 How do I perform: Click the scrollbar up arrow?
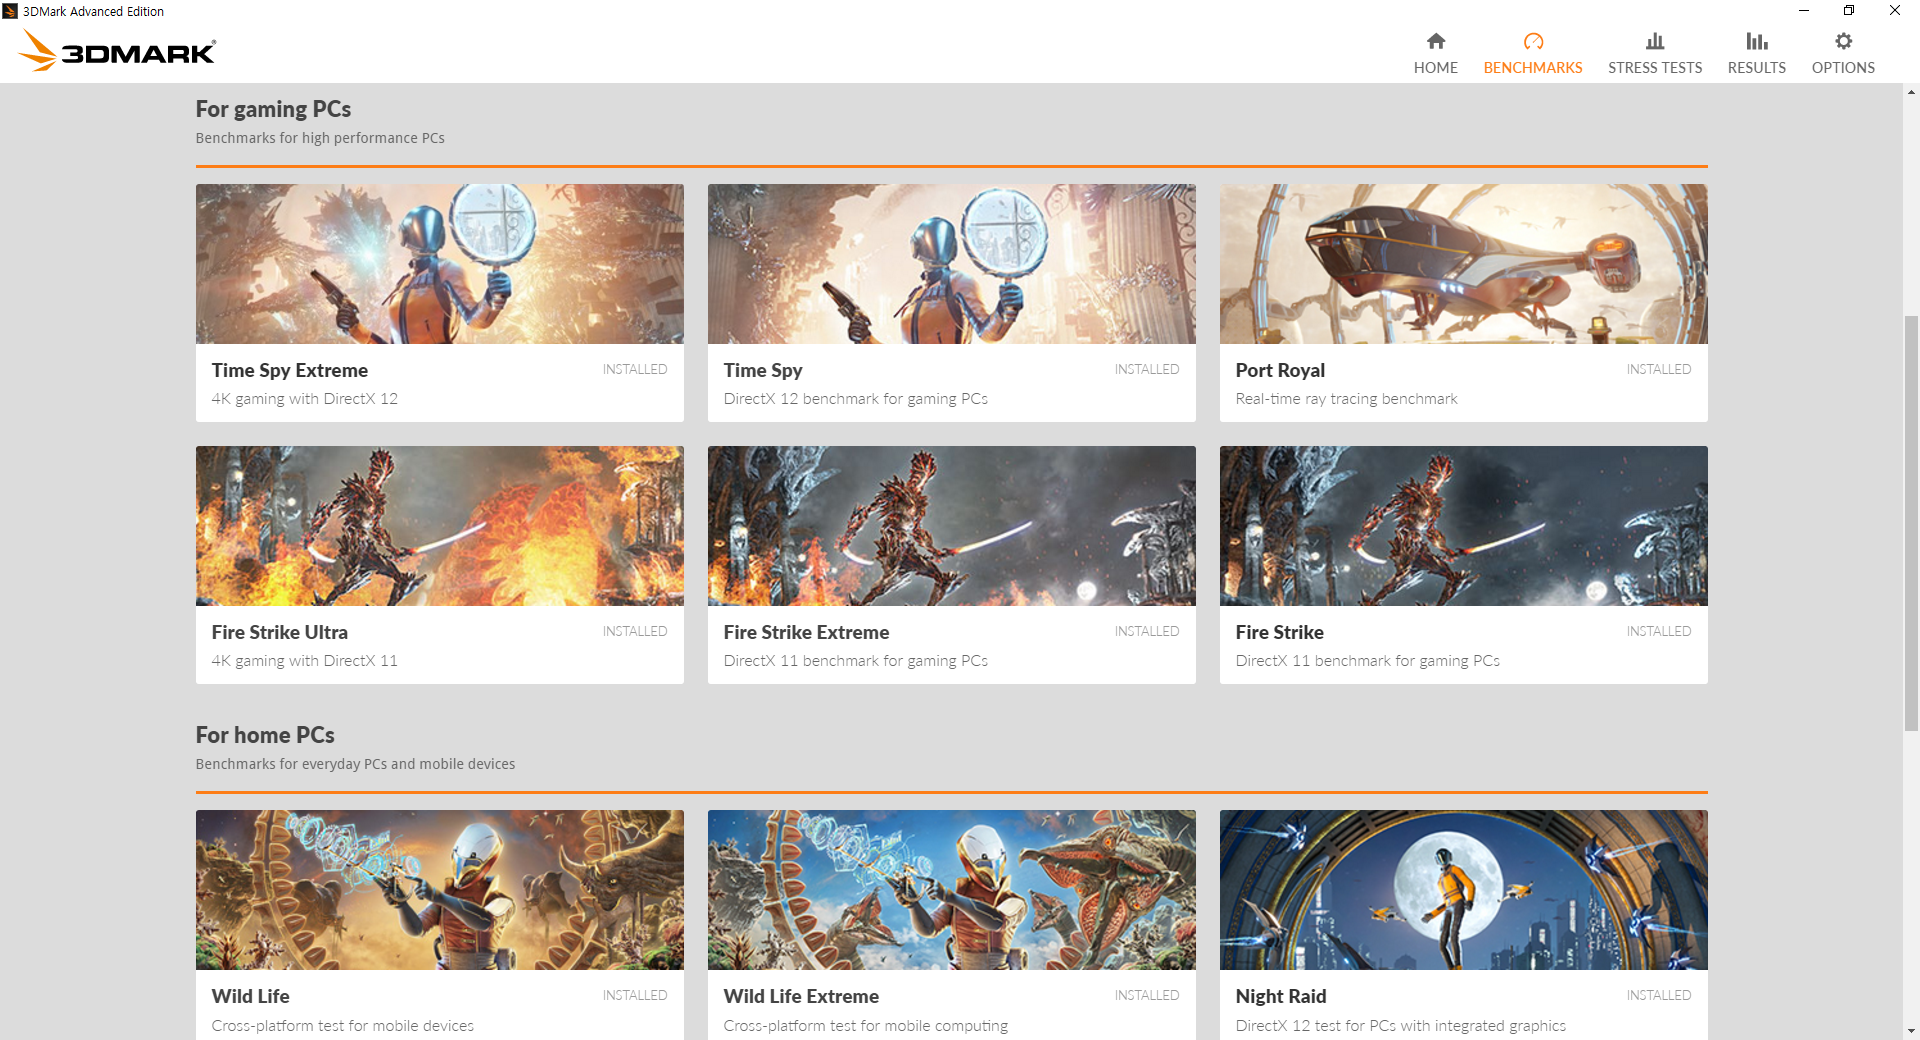[1911, 92]
